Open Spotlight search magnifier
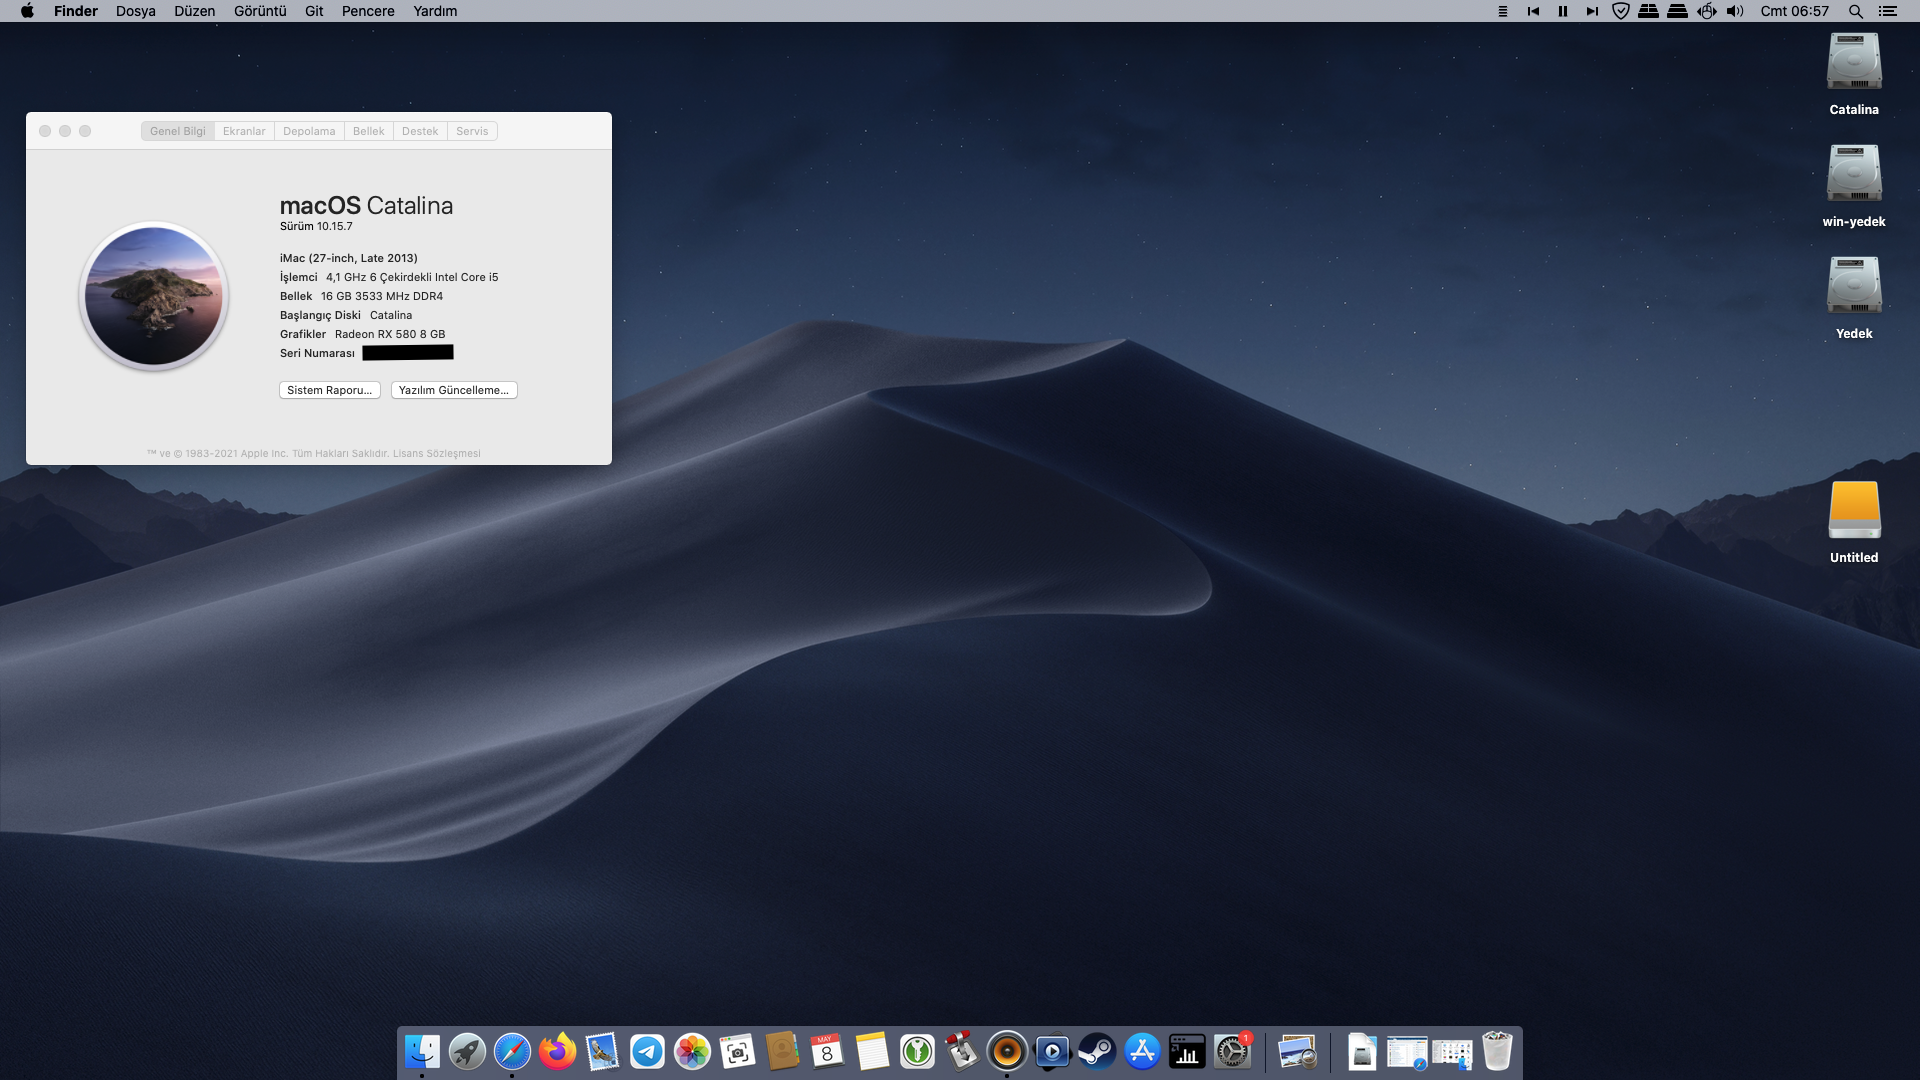The image size is (1920, 1080). point(1855,11)
